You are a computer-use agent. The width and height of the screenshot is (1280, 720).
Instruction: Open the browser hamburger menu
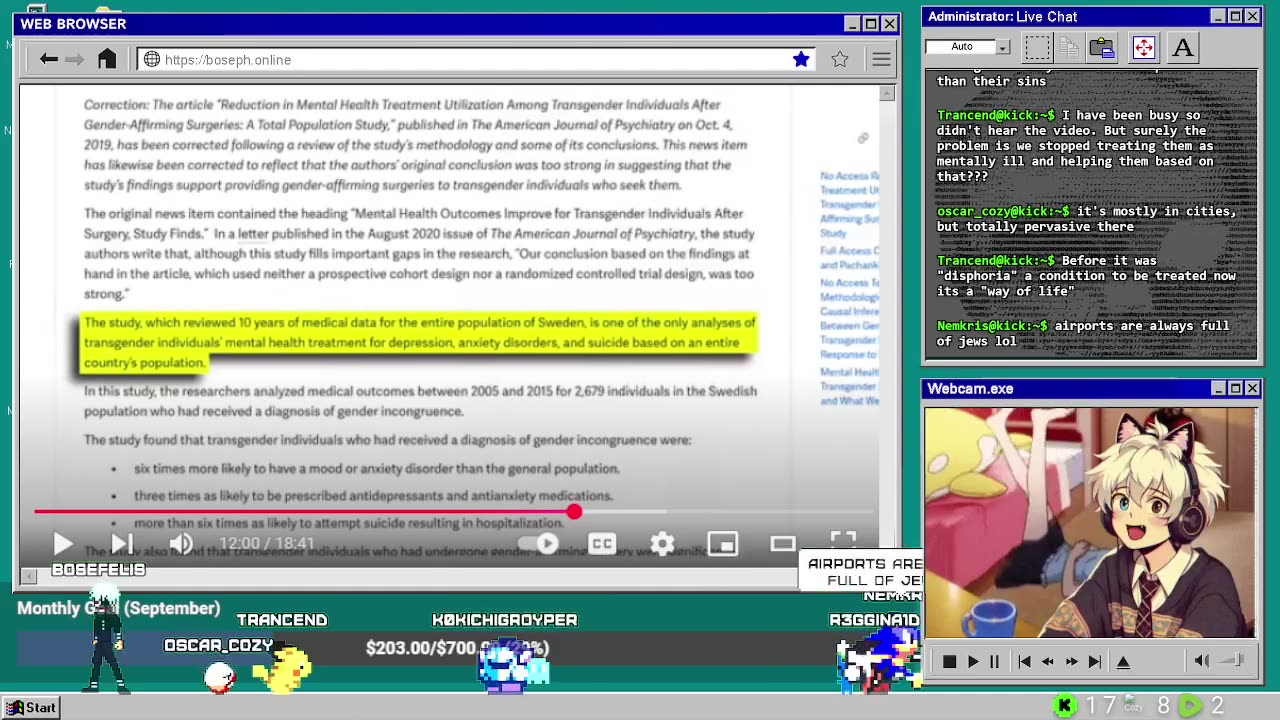881,60
